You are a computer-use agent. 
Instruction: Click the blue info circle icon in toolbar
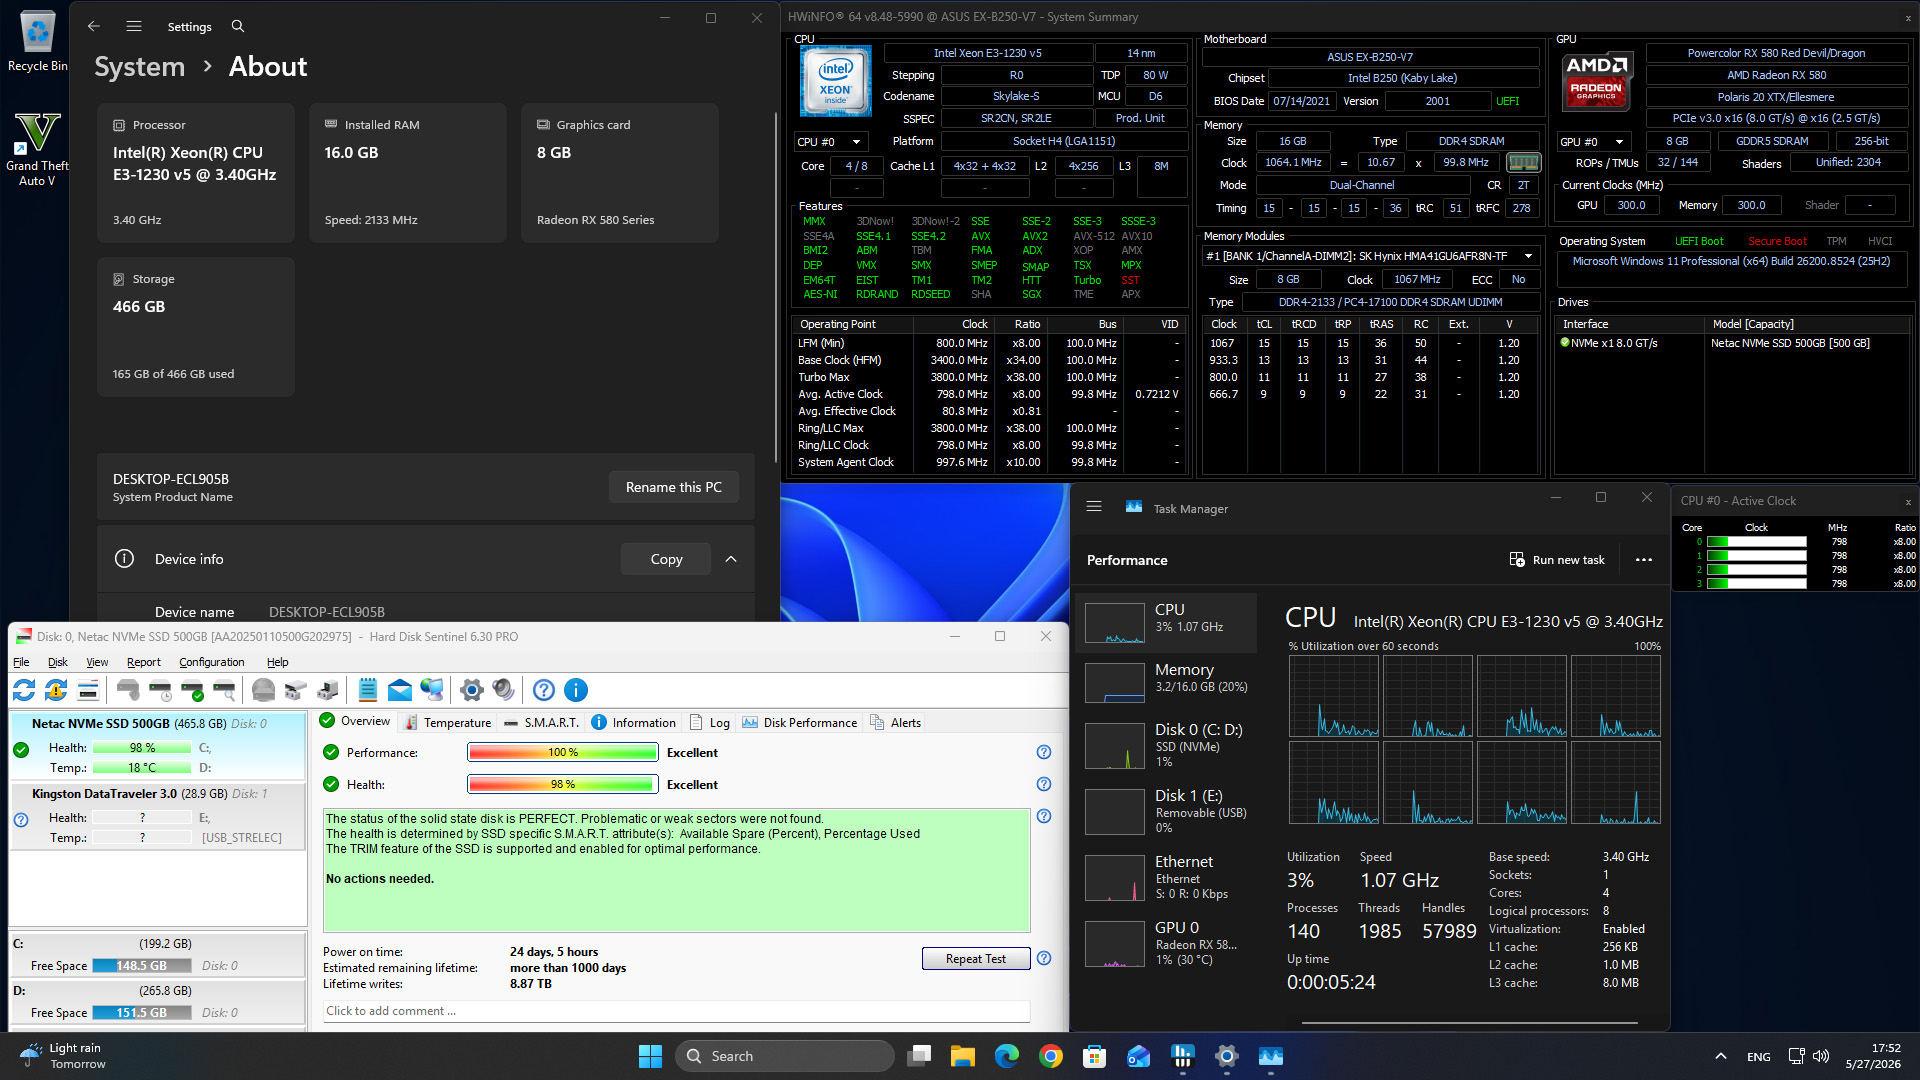(576, 690)
